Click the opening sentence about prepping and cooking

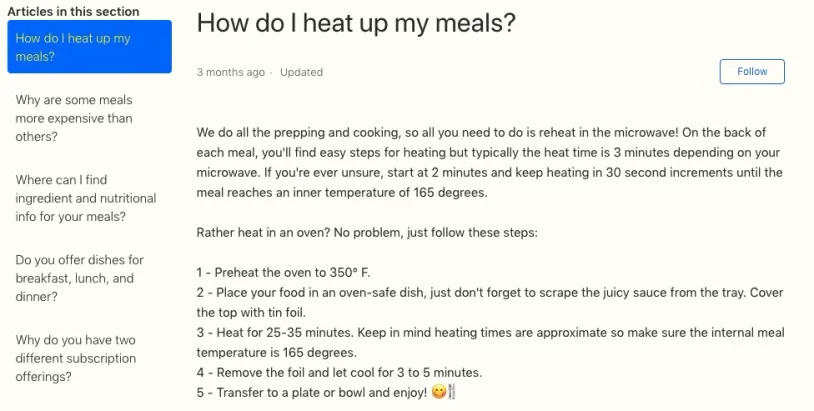point(400,132)
